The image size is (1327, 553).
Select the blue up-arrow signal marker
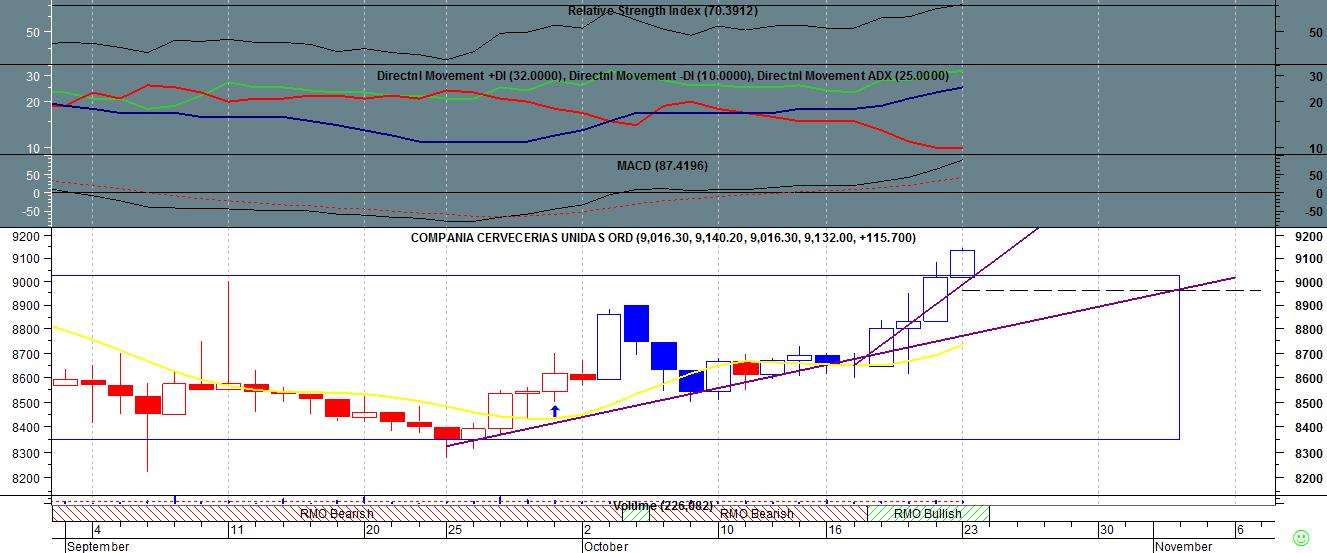click(555, 411)
